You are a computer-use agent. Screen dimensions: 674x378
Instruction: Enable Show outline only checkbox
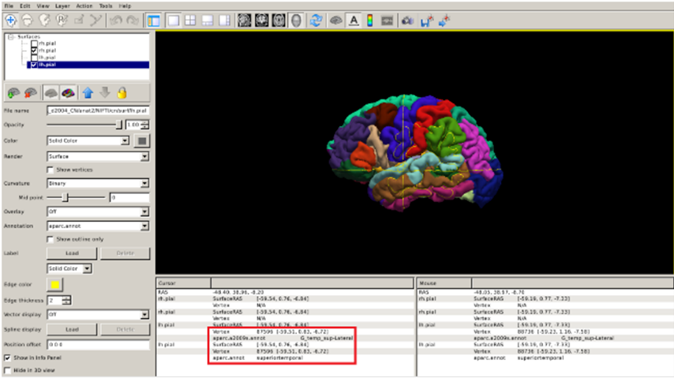tap(50, 239)
